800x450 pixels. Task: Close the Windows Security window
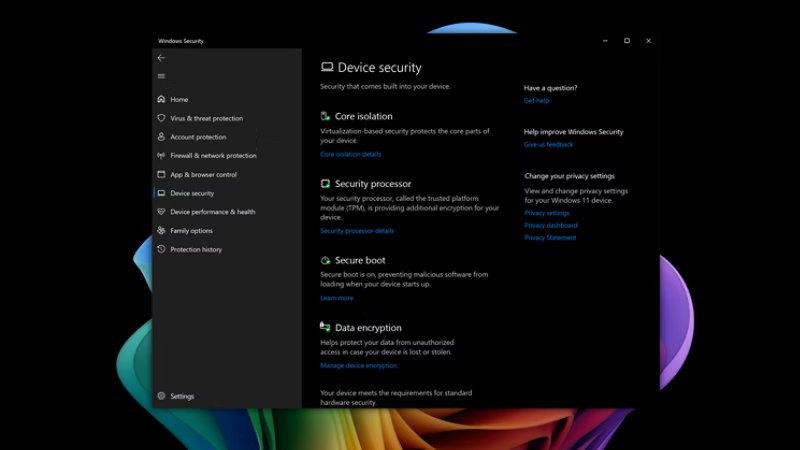point(648,41)
